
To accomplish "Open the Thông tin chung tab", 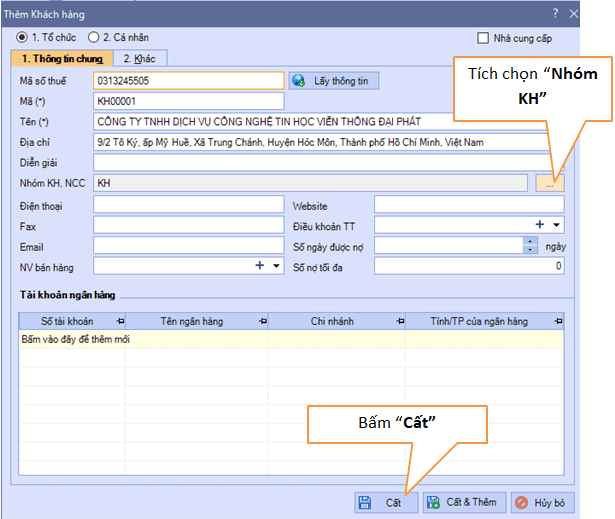I will tap(62, 59).
